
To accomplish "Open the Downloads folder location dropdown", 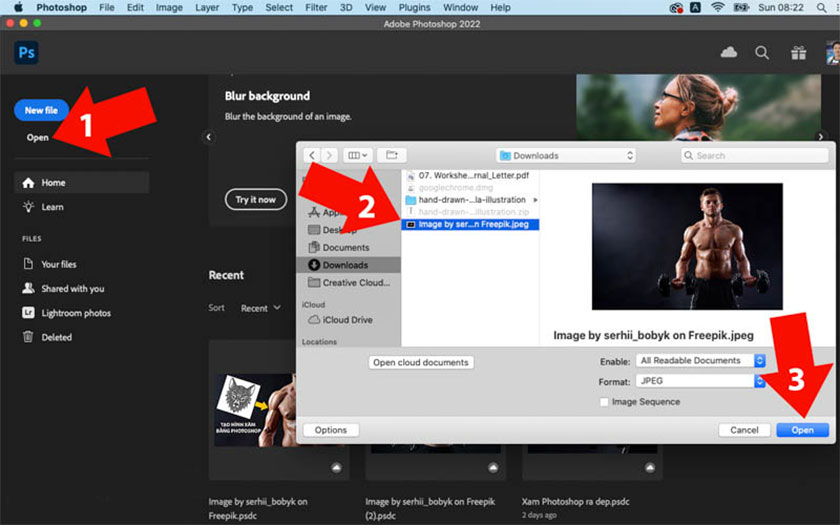I will 567,156.
